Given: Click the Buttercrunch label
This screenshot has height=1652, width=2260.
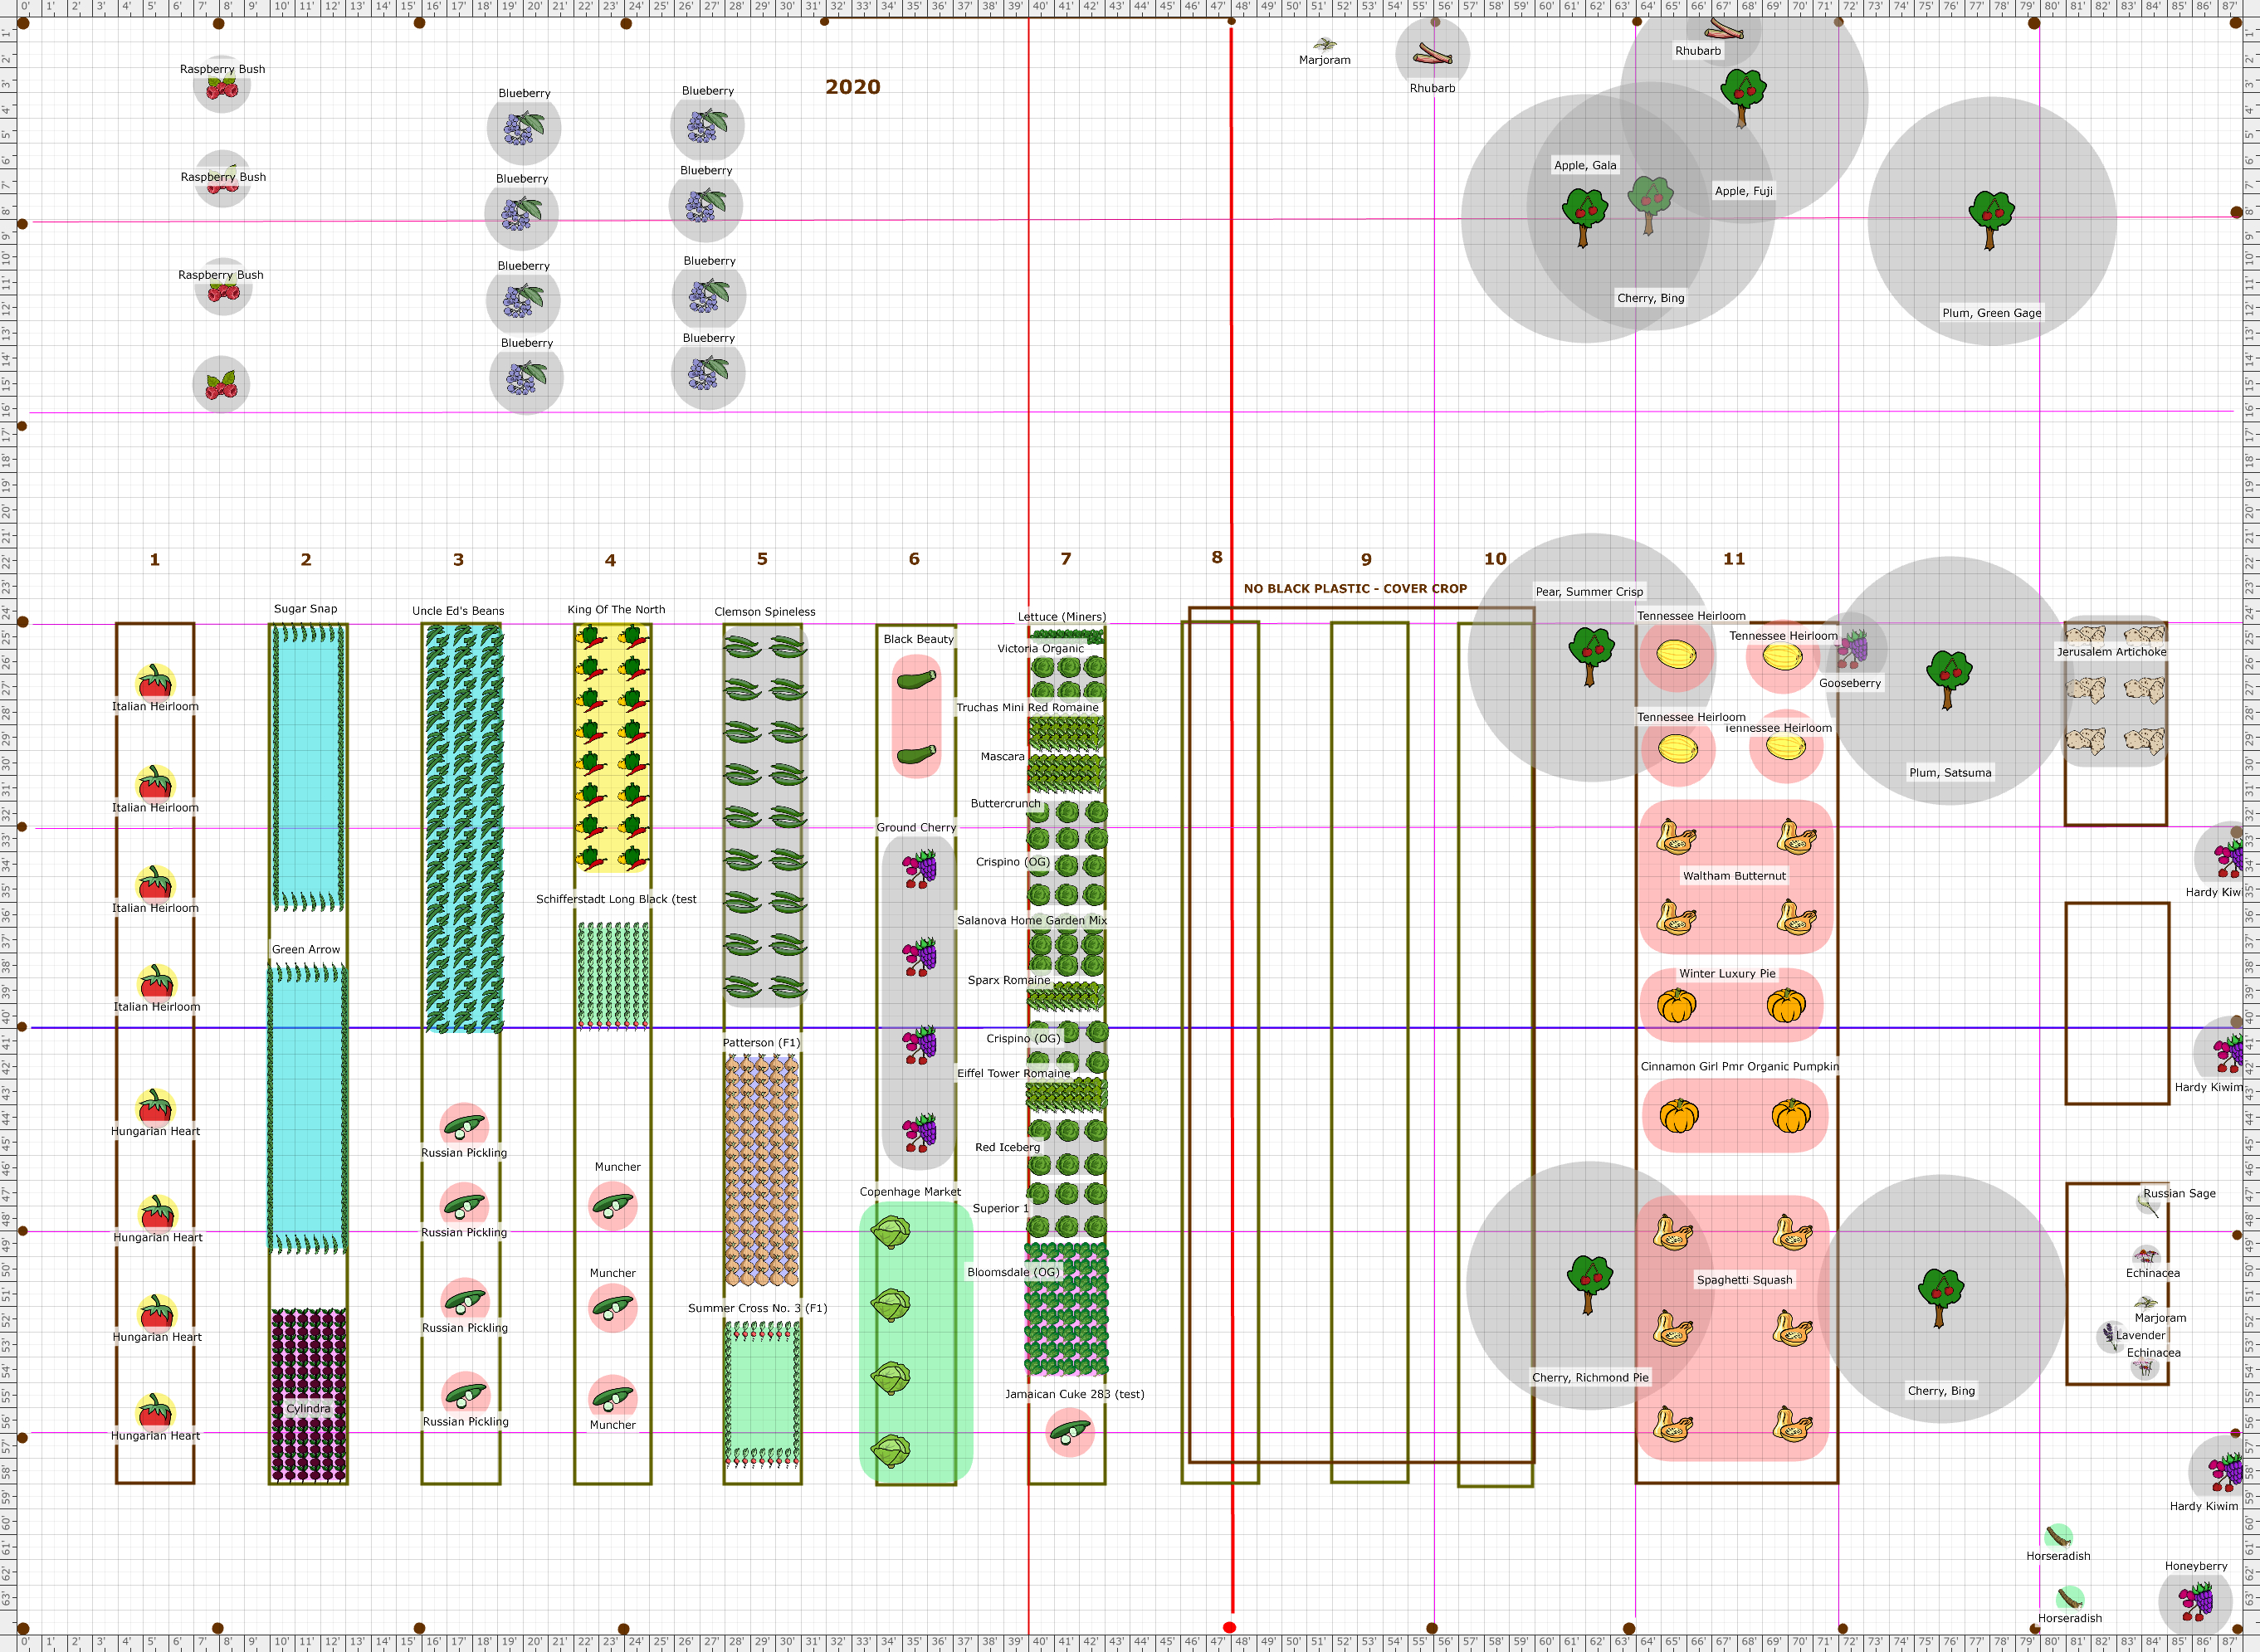Looking at the screenshot, I should 1005,803.
